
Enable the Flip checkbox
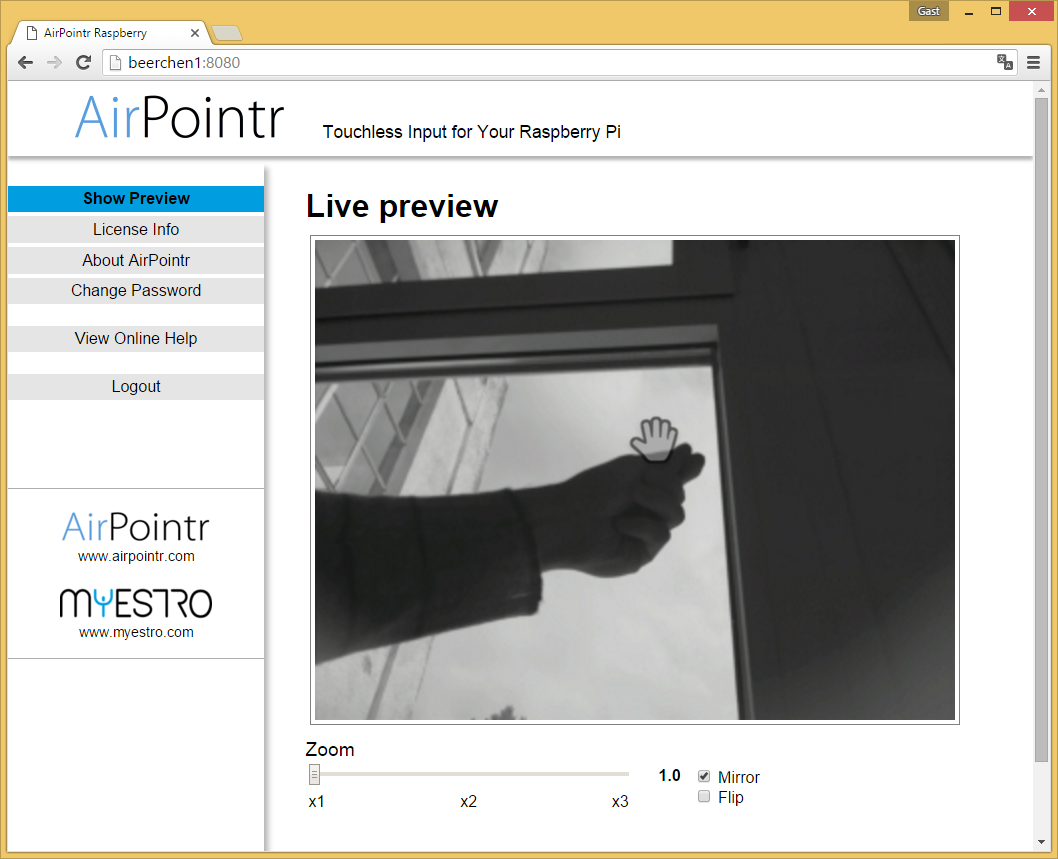pyautogui.click(x=704, y=797)
